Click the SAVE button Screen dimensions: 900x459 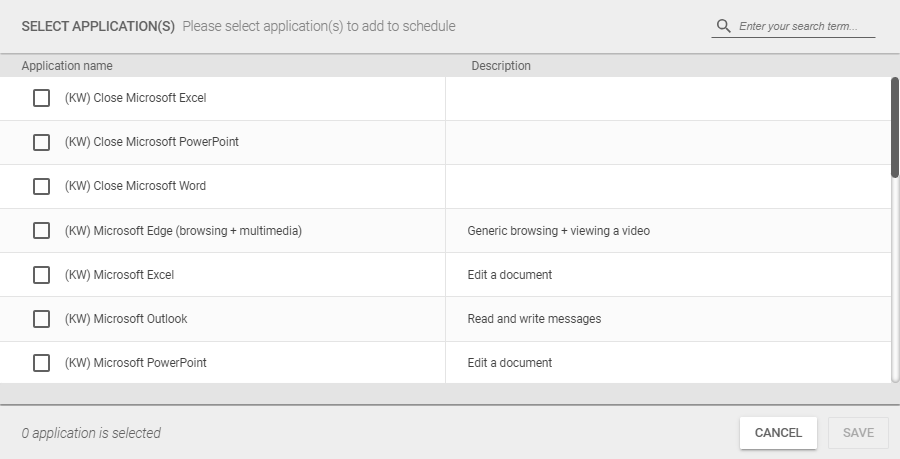pyautogui.click(x=859, y=433)
